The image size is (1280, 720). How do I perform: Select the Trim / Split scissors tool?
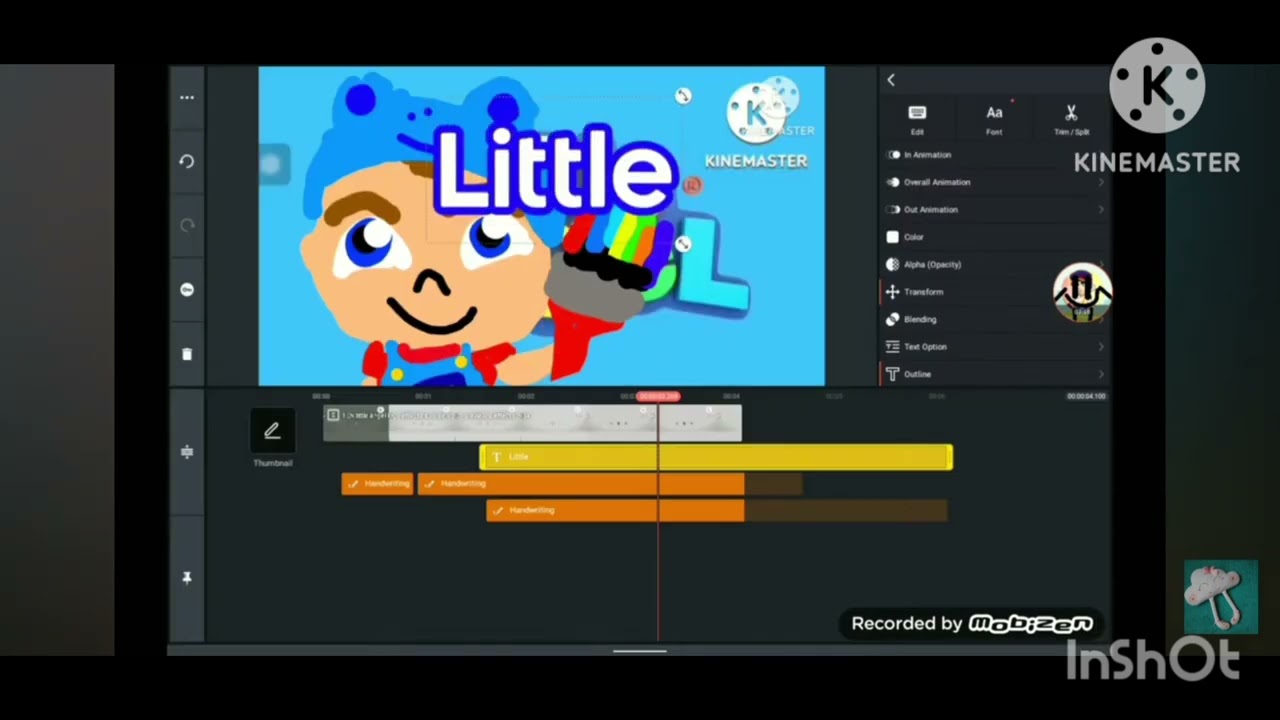(x=1071, y=119)
